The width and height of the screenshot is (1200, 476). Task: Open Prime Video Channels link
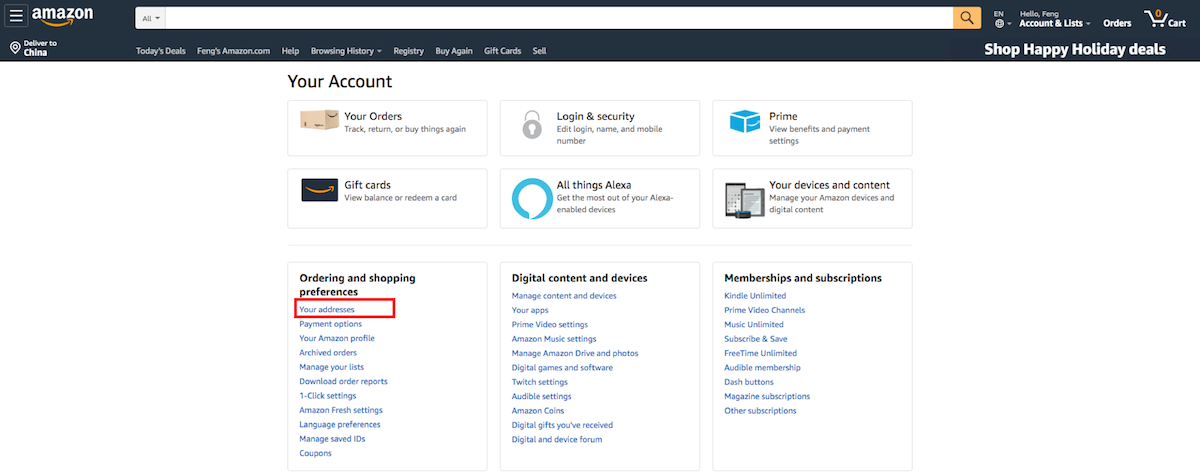point(765,310)
